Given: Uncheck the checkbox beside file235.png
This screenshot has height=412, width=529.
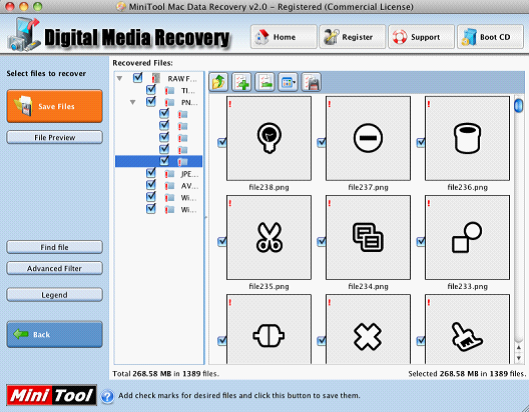Looking at the screenshot, I should tap(222, 242).
